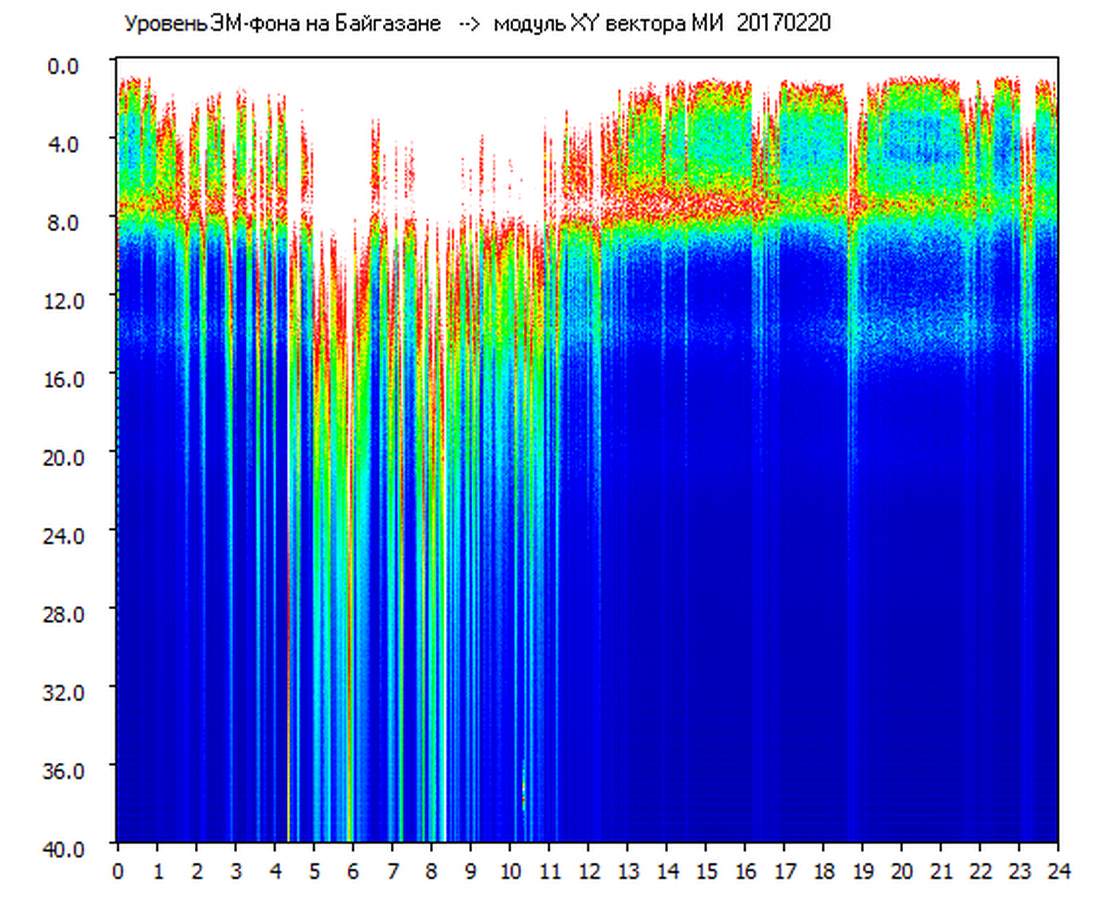Click the chart title about Байгазан EM background
The width and height of the screenshot is (1096, 900).
[x=282, y=24]
